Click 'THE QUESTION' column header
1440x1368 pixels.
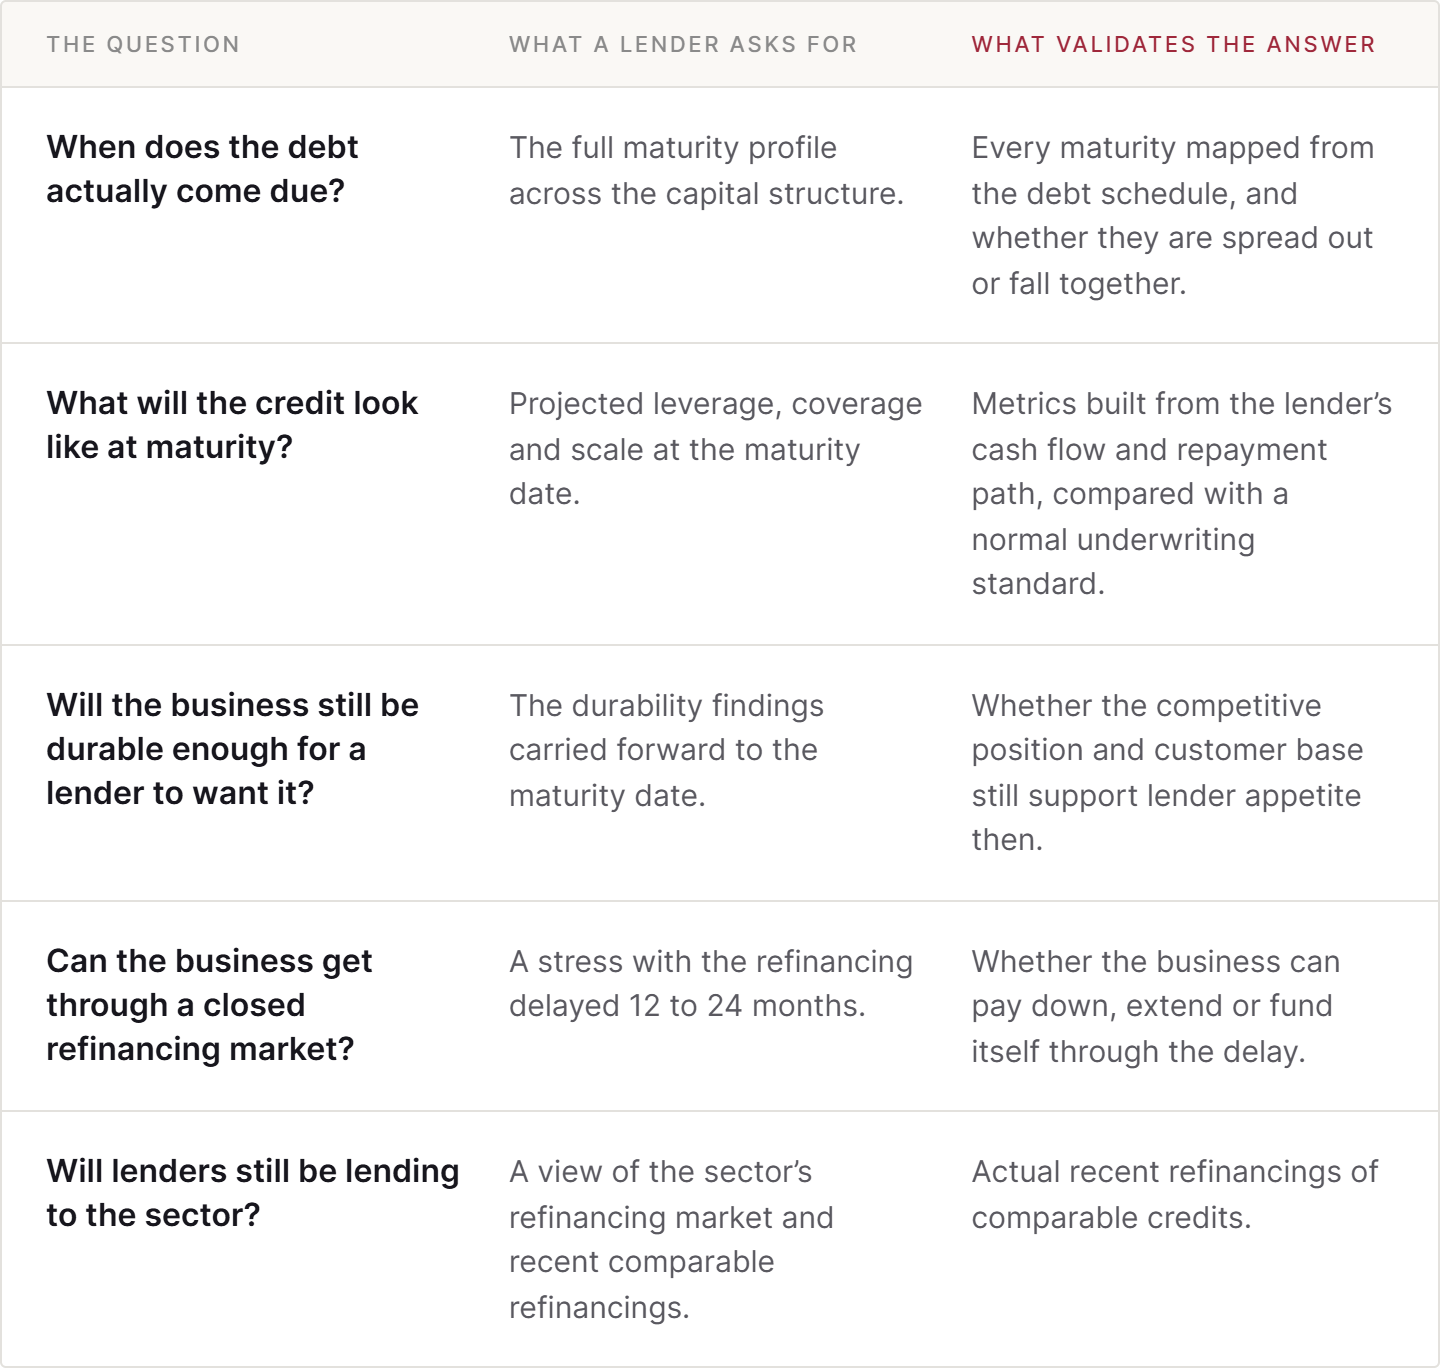(x=143, y=45)
